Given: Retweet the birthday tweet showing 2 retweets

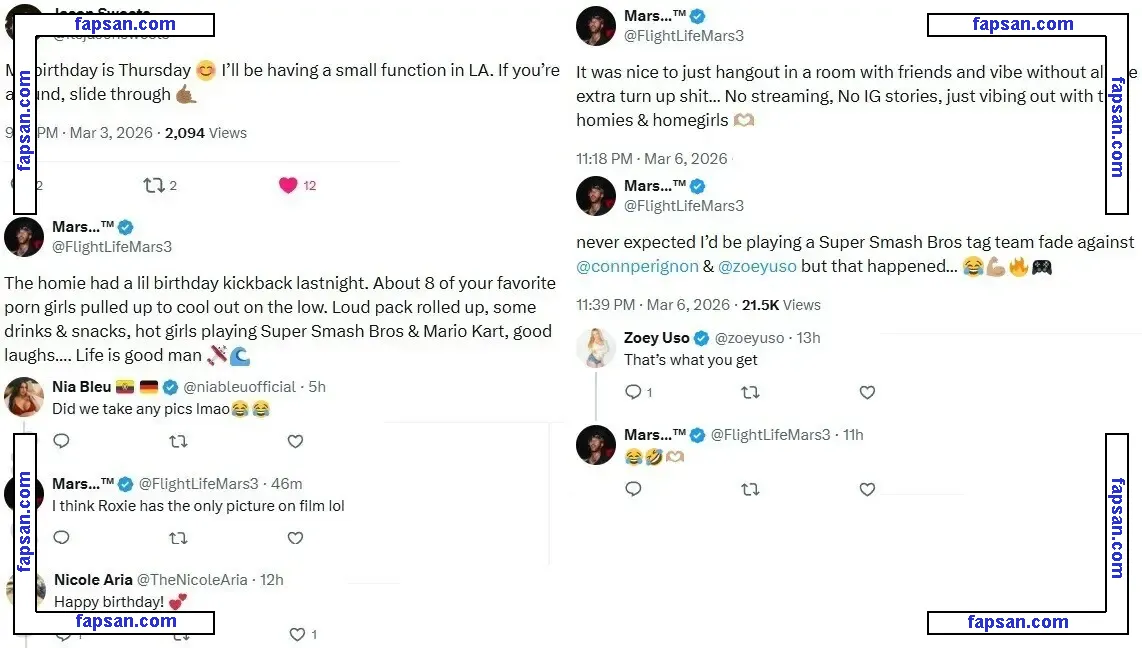Looking at the screenshot, I should point(154,185).
